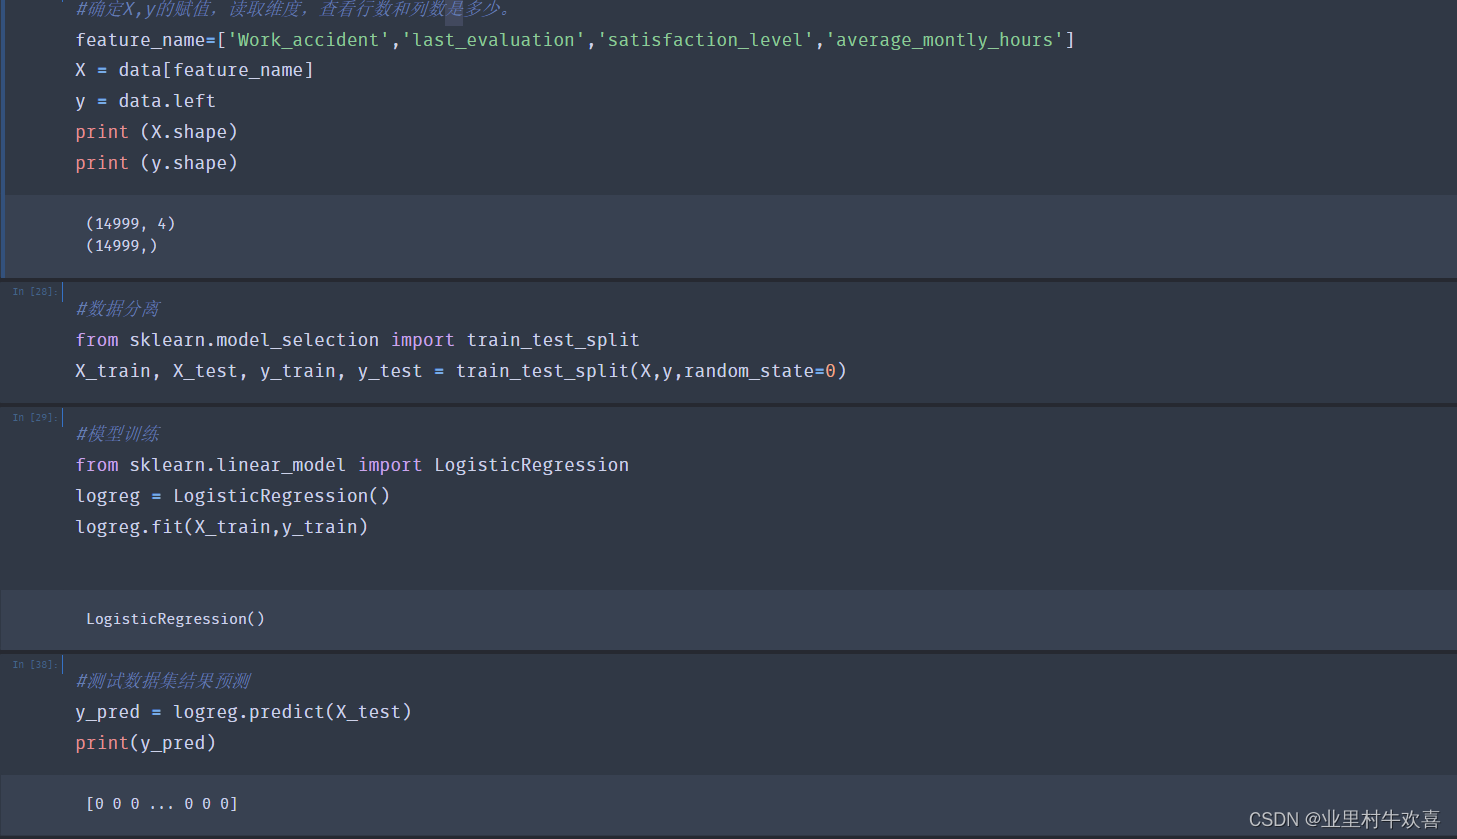Click the In [29] cell prompt

[x=34, y=418]
